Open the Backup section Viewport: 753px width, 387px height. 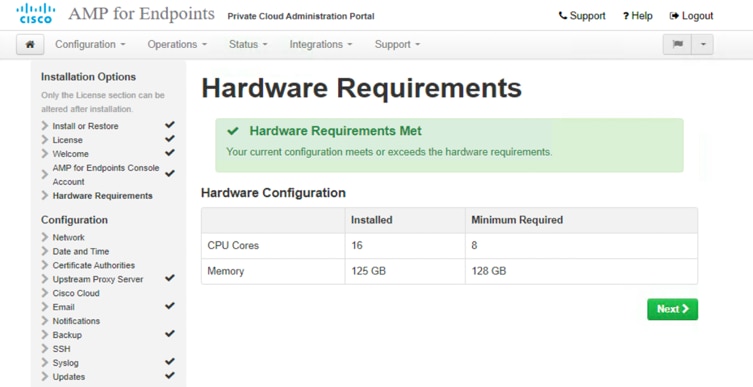click(67, 335)
